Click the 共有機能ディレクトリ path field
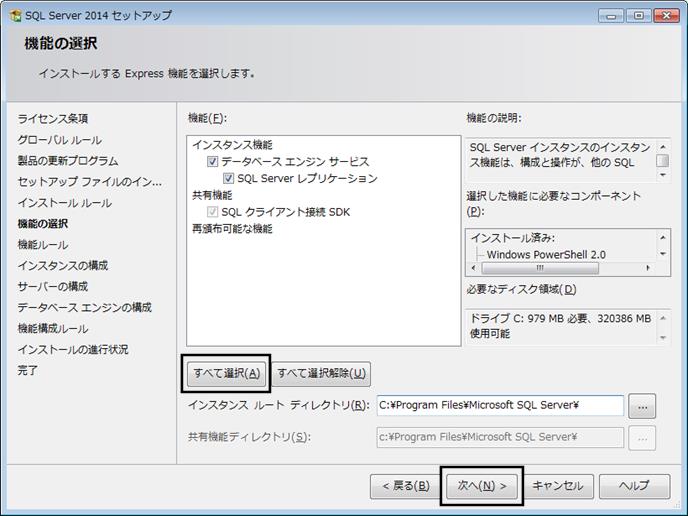Viewport: 688px width, 516px height. [500, 437]
